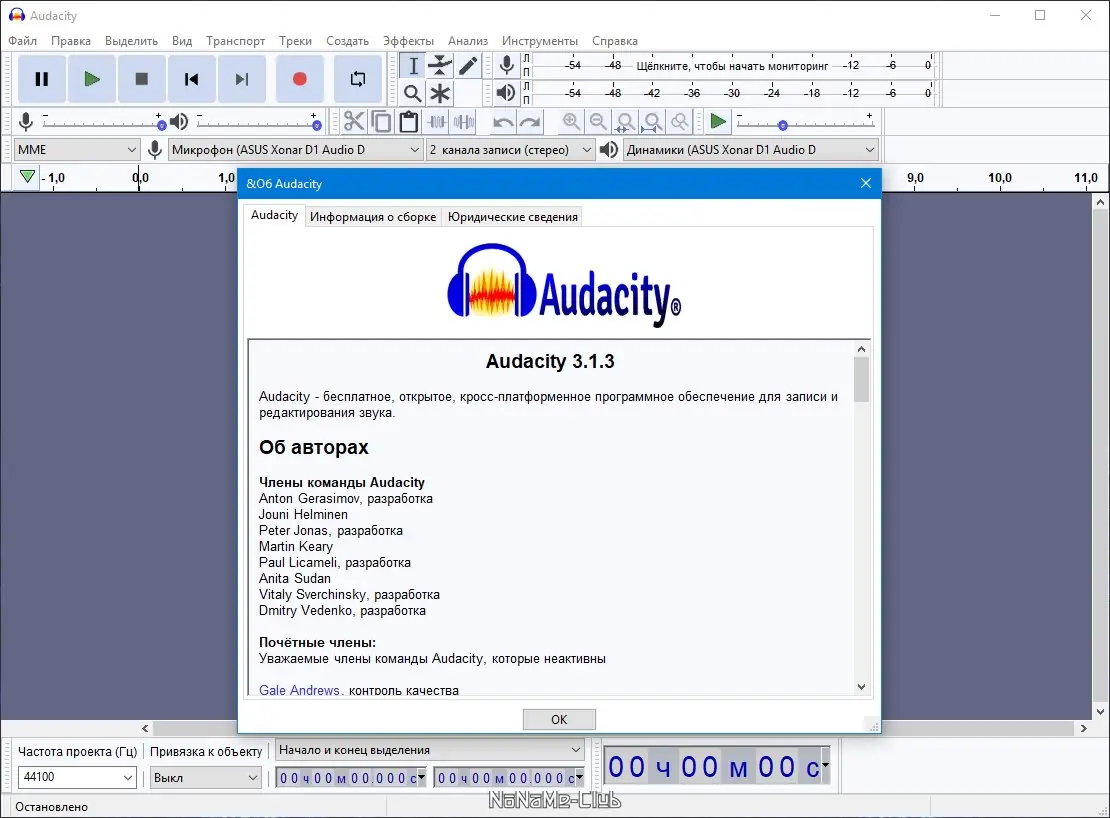Open the Справка menu

coord(614,41)
